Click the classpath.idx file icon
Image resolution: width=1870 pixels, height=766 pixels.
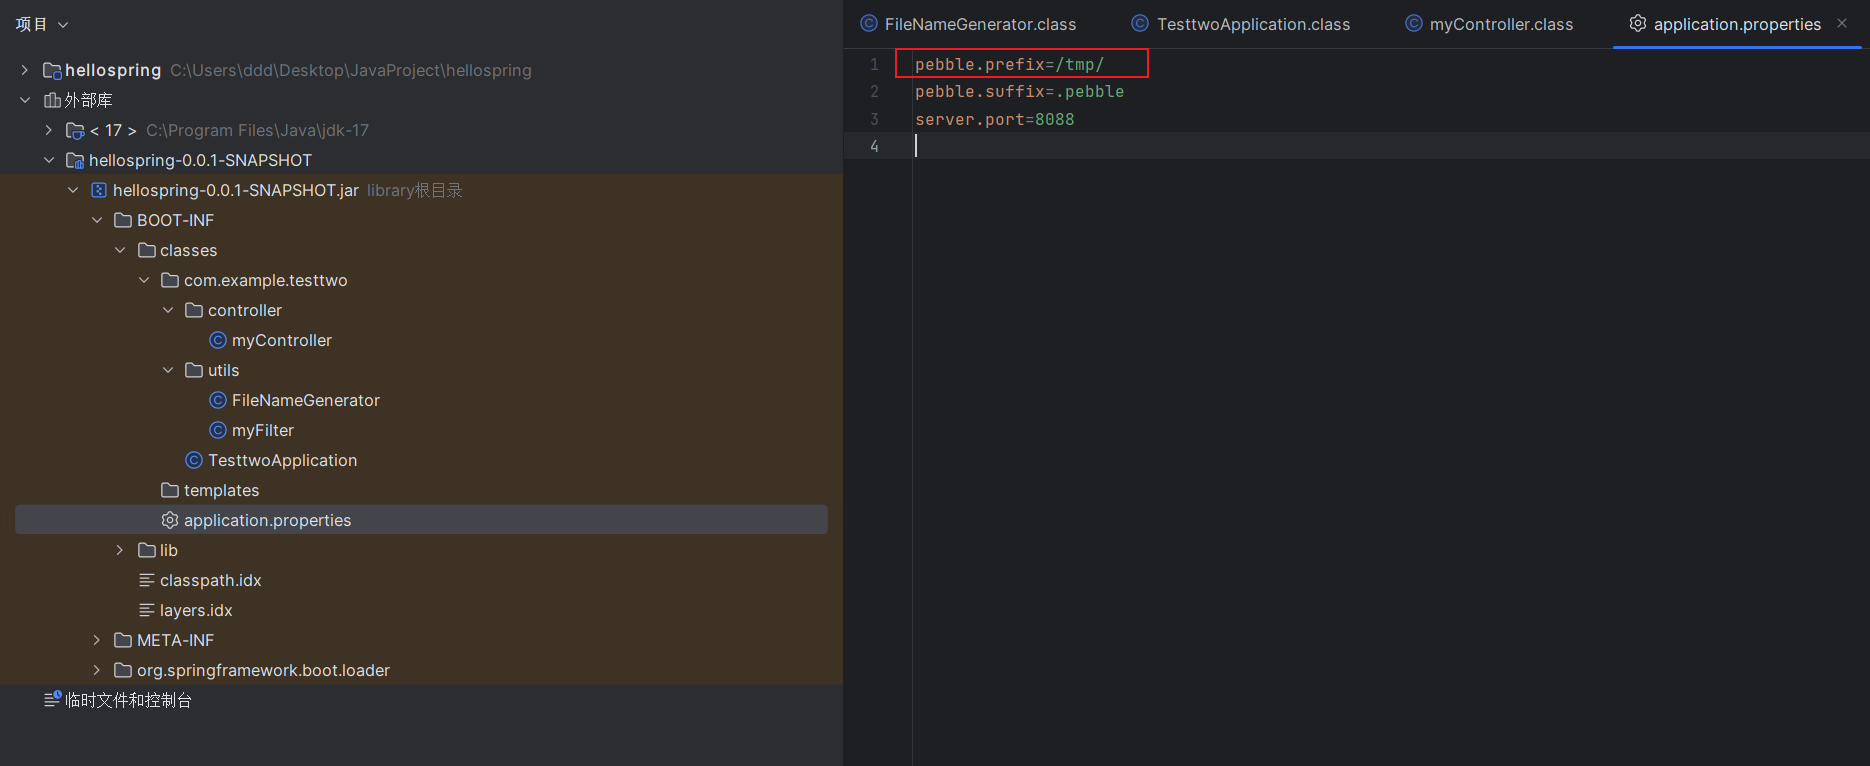click(147, 580)
